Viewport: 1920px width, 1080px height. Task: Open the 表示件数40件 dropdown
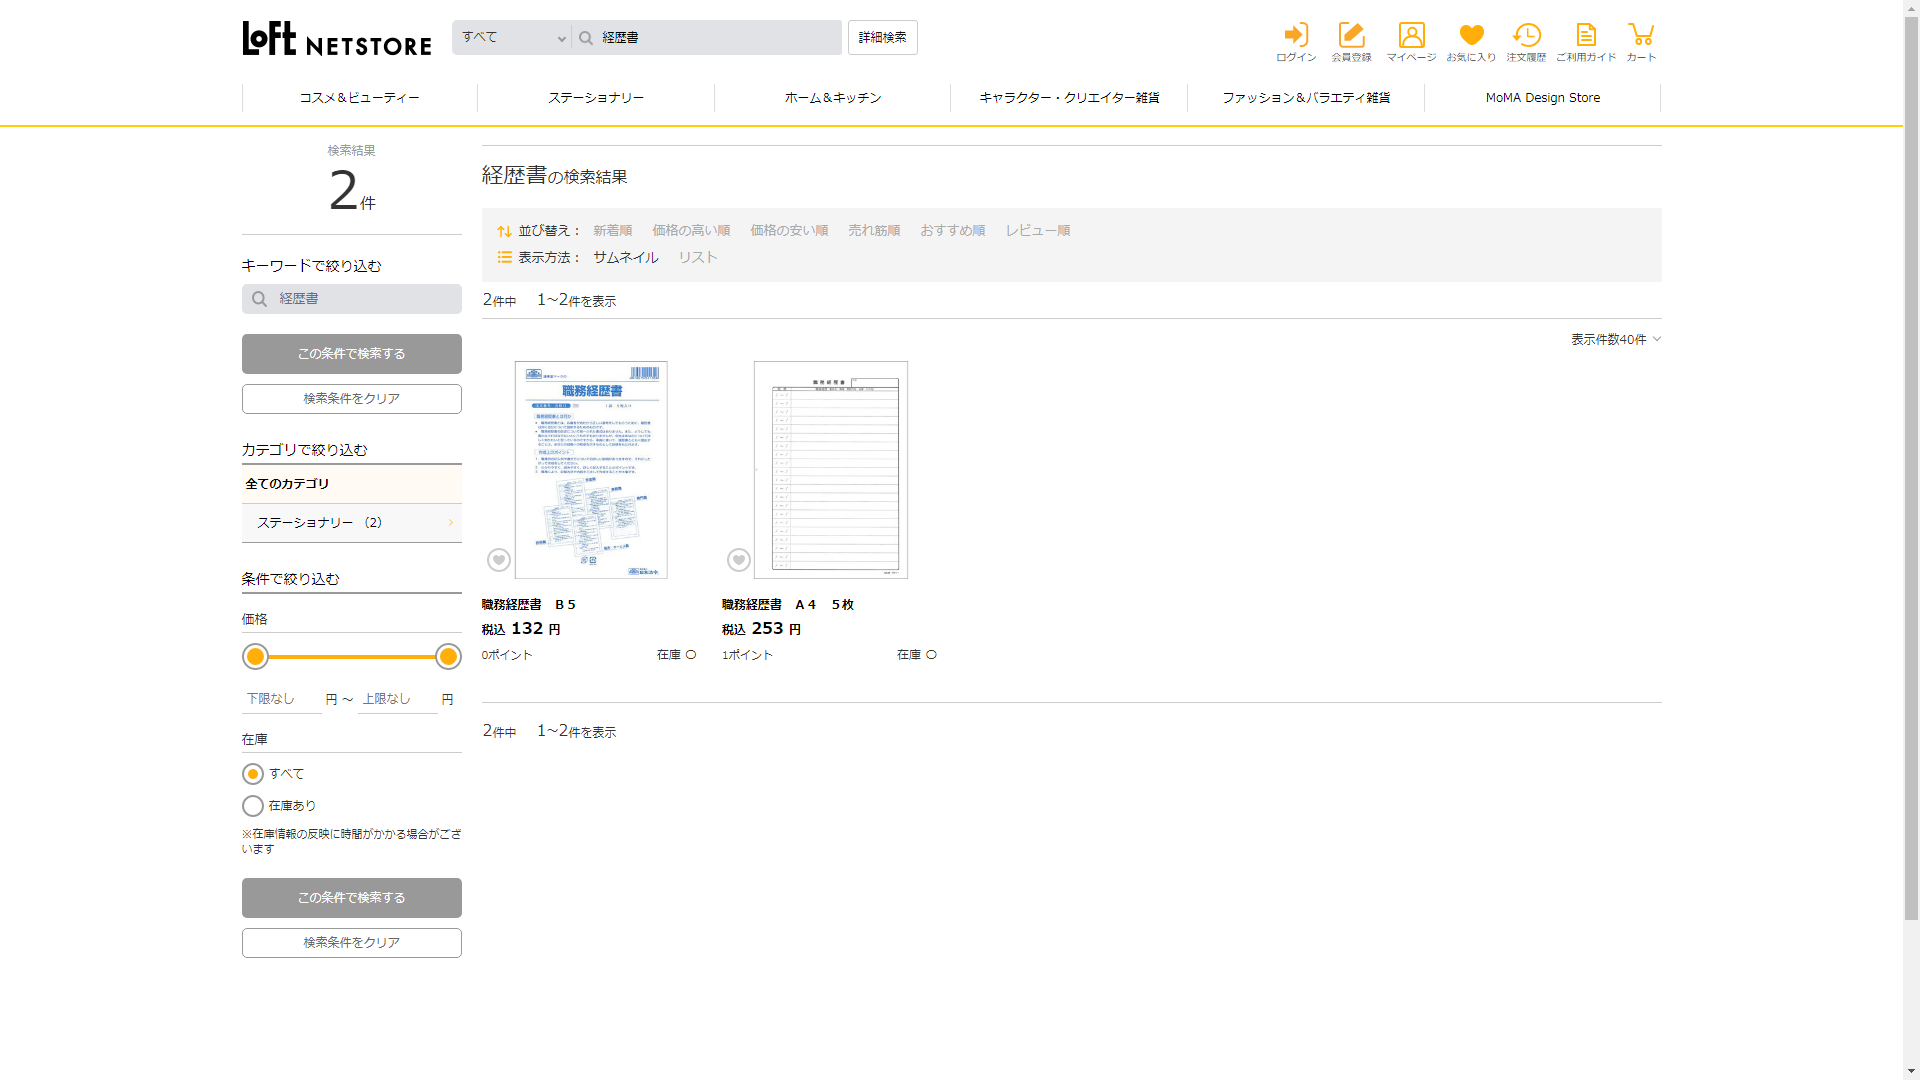coord(1615,340)
